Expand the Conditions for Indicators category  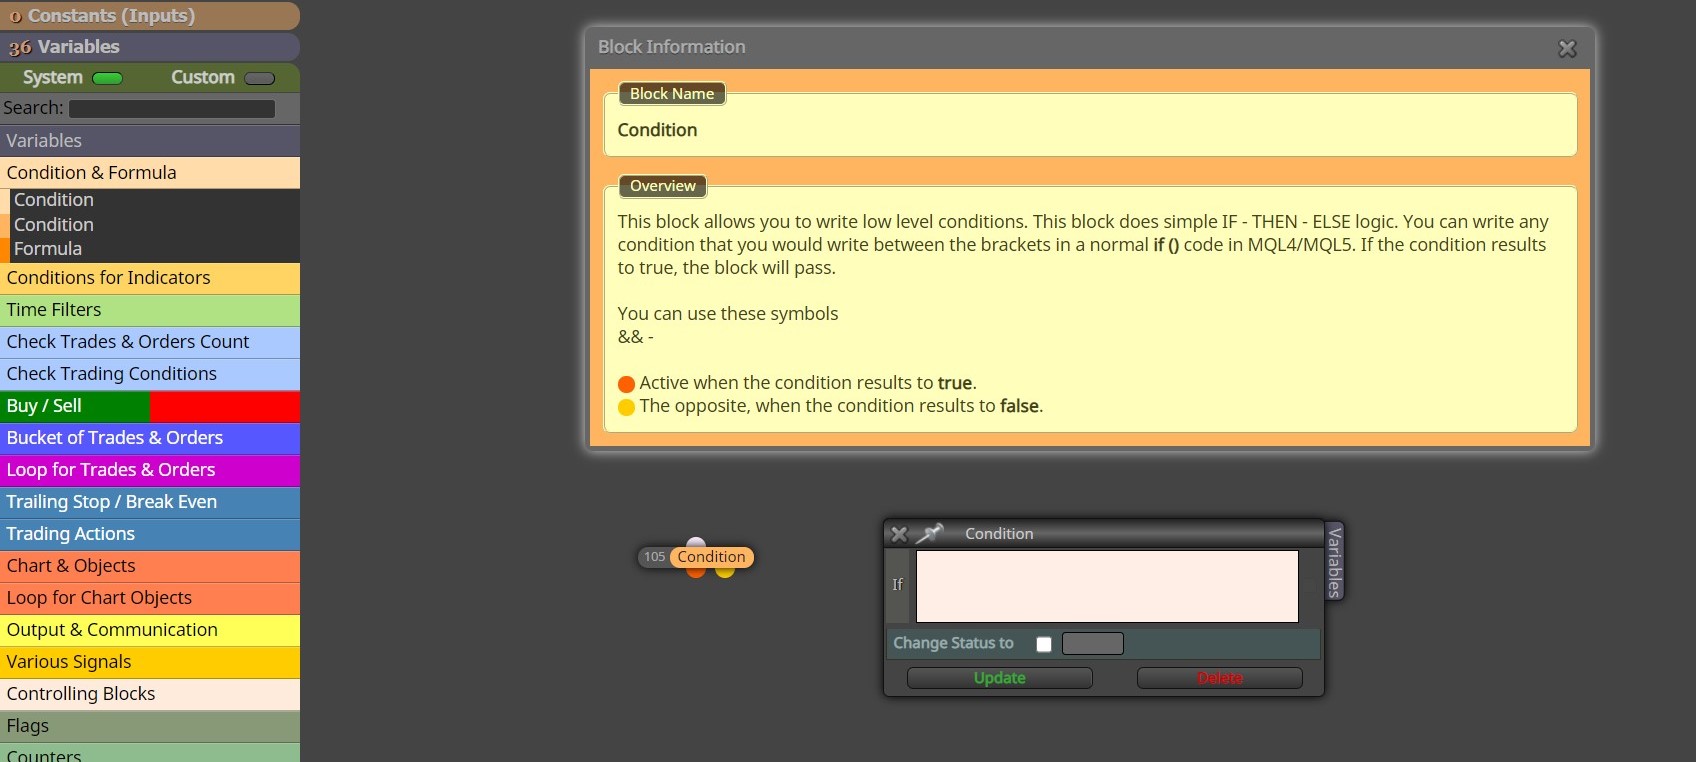pyautogui.click(x=150, y=278)
